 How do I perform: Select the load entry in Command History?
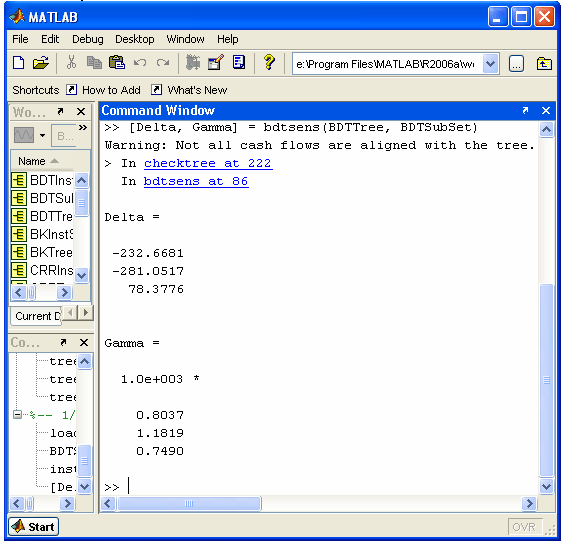(x=63, y=433)
